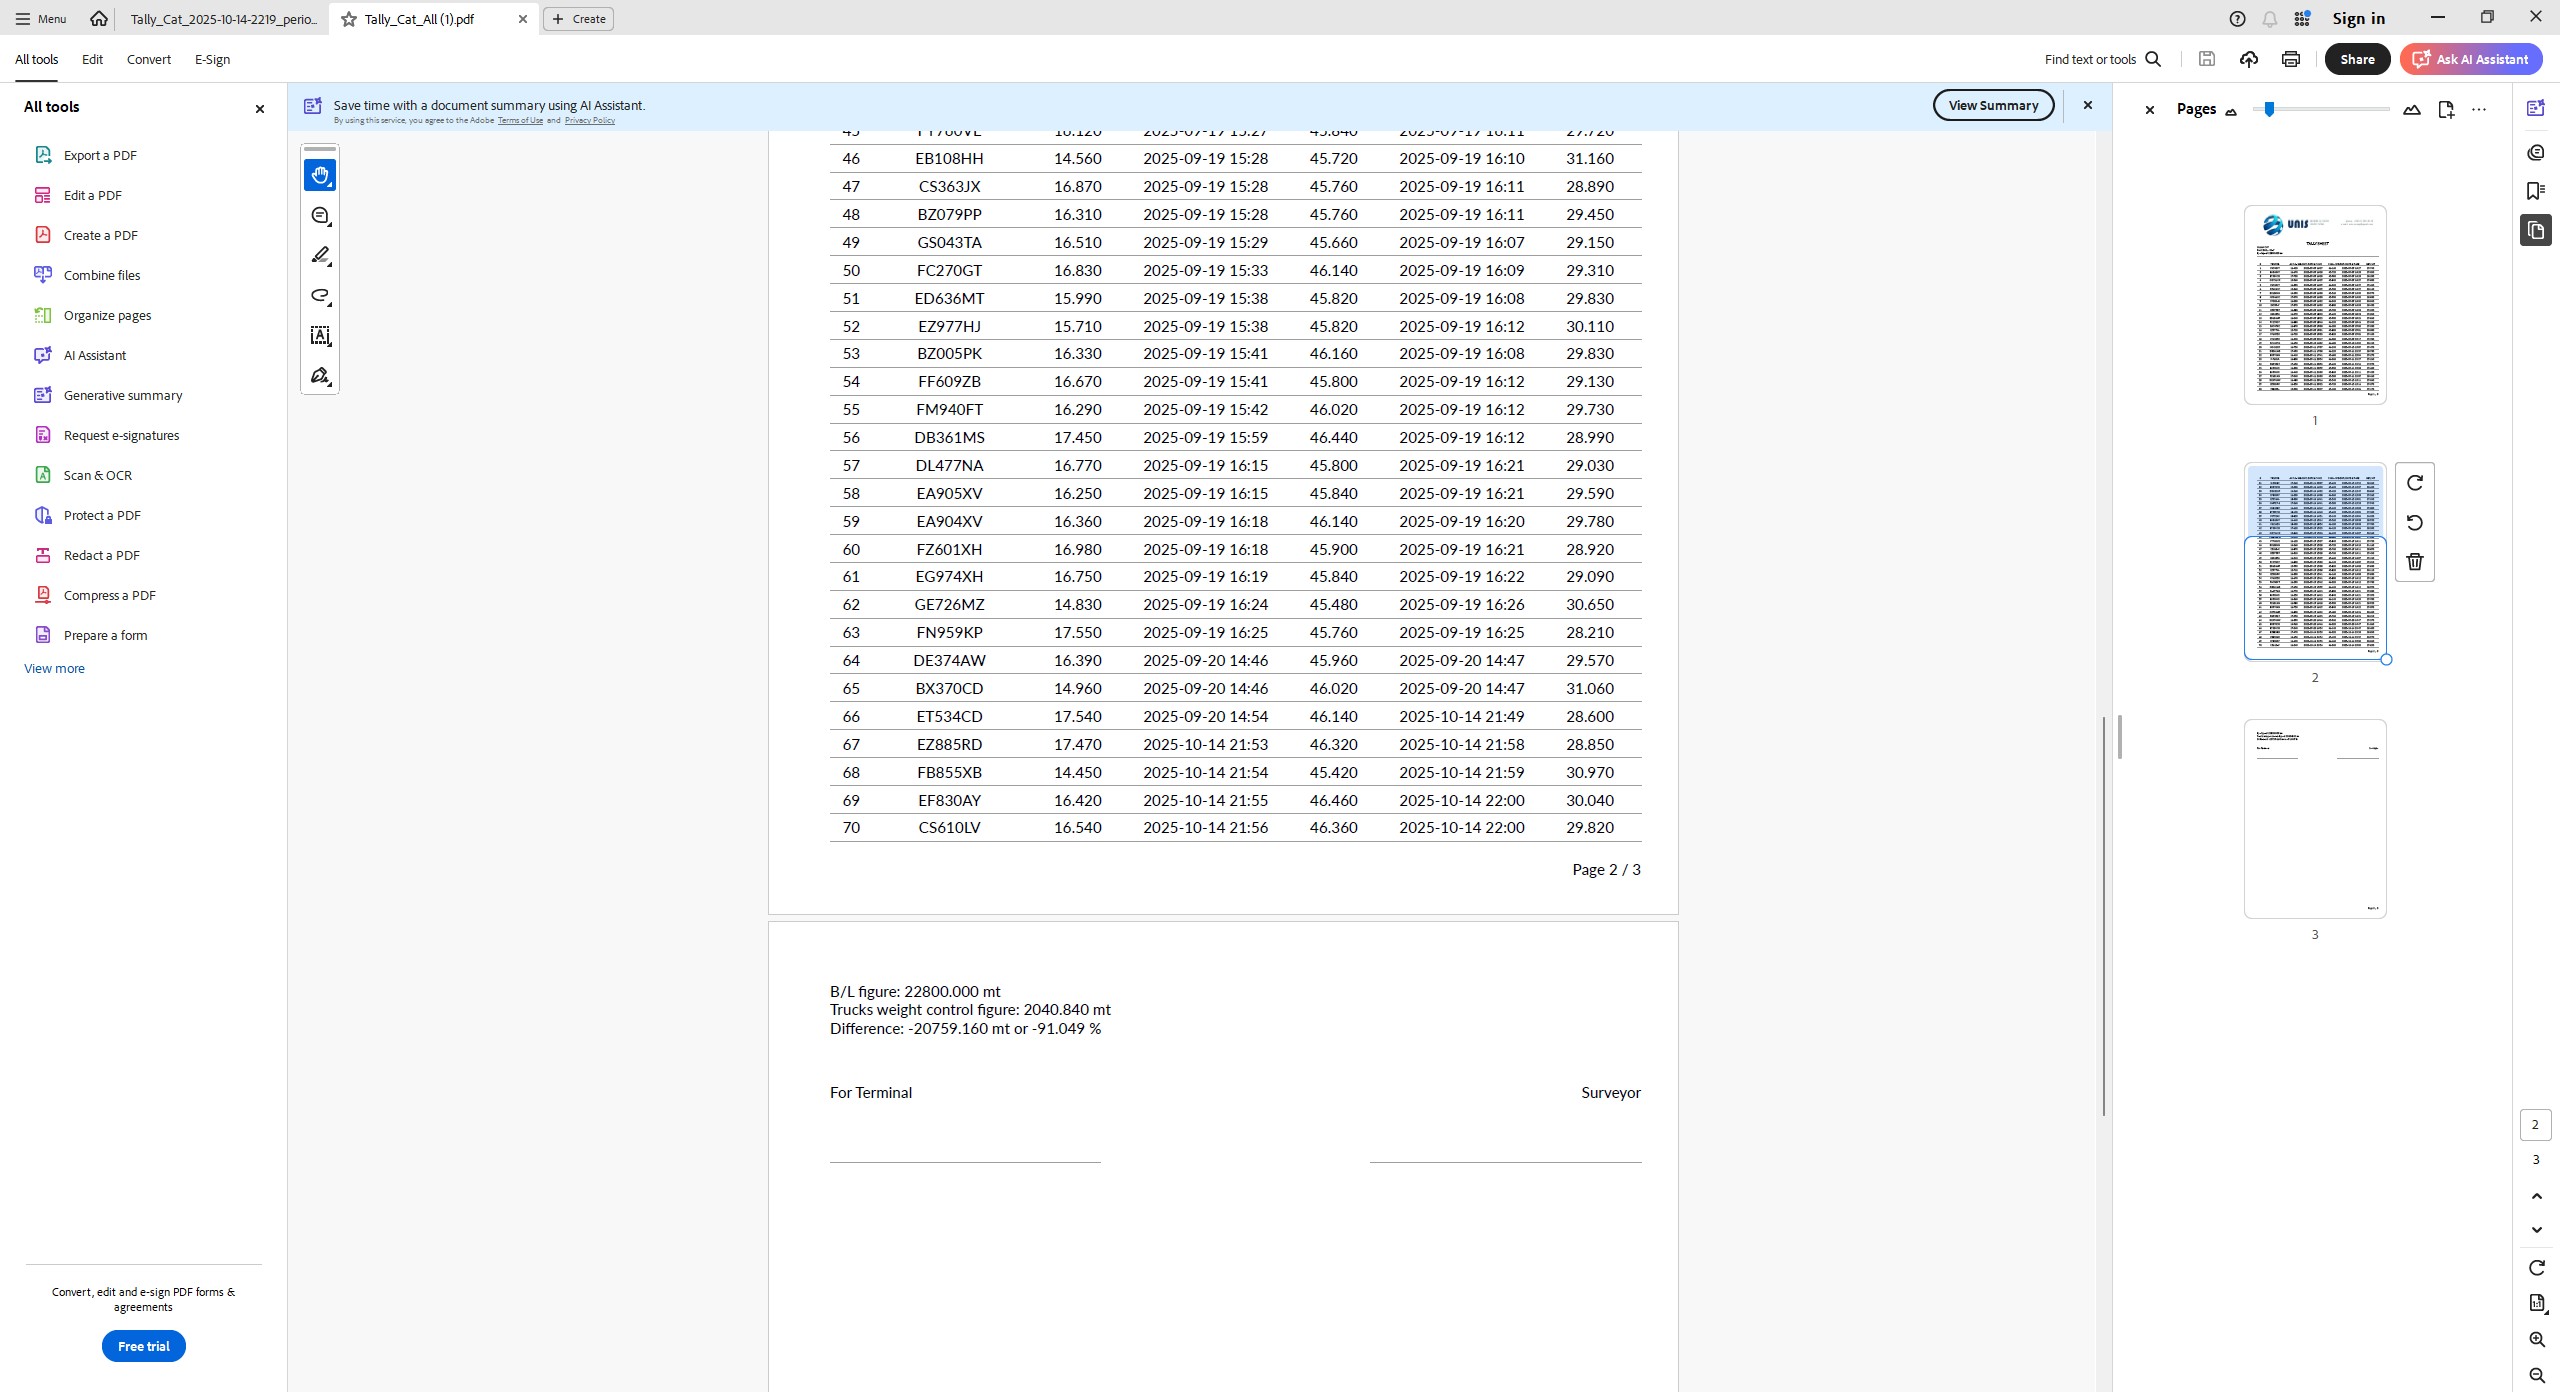
Task: Switch to the Convert menu
Action: pyautogui.click(x=148, y=59)
